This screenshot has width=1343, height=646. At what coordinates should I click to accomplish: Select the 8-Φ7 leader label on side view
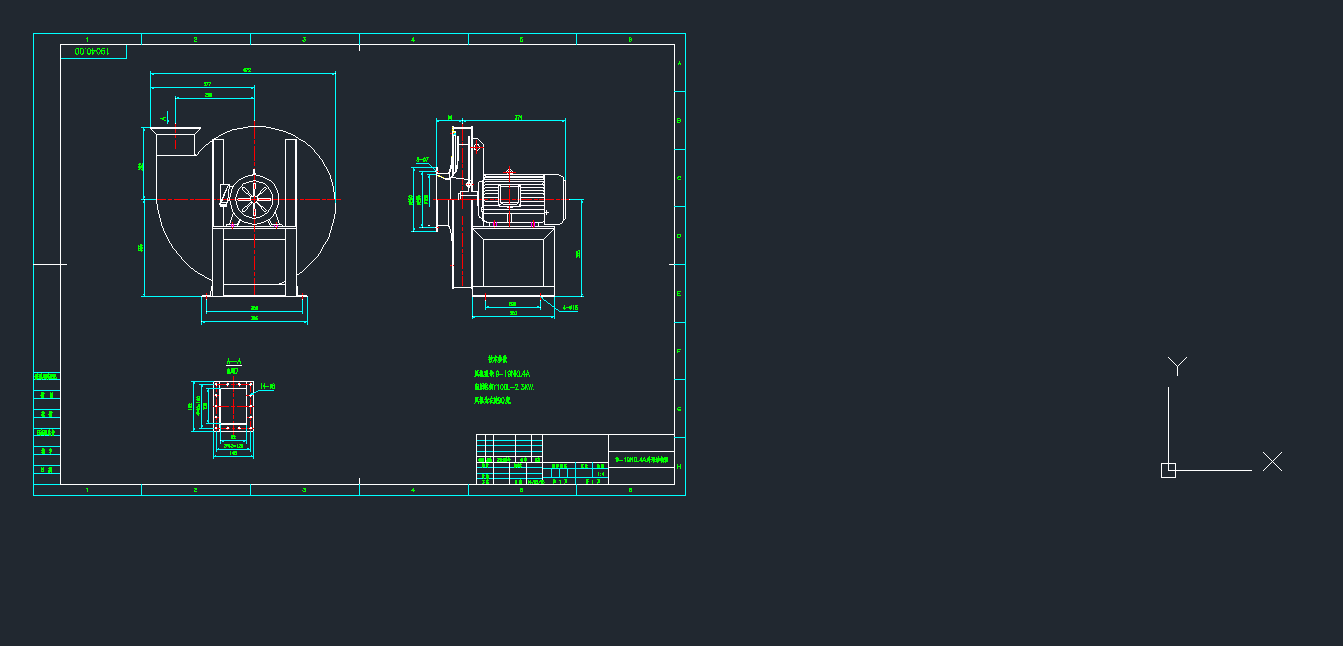pyautogui.click(x=422, y=159)
